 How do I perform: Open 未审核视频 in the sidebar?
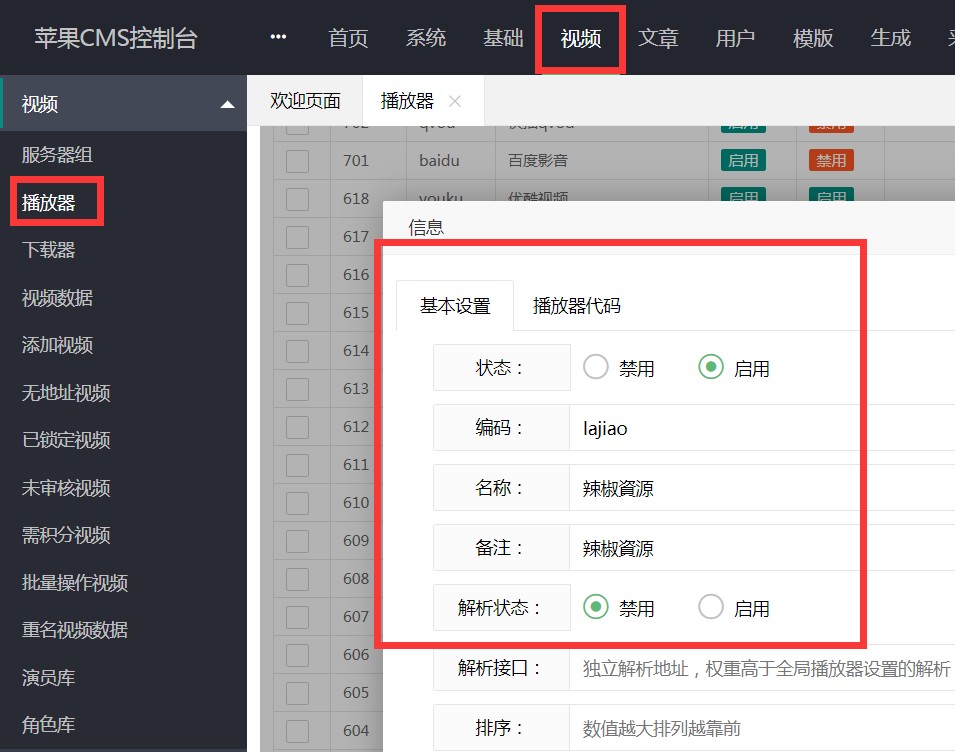[66, 488]
